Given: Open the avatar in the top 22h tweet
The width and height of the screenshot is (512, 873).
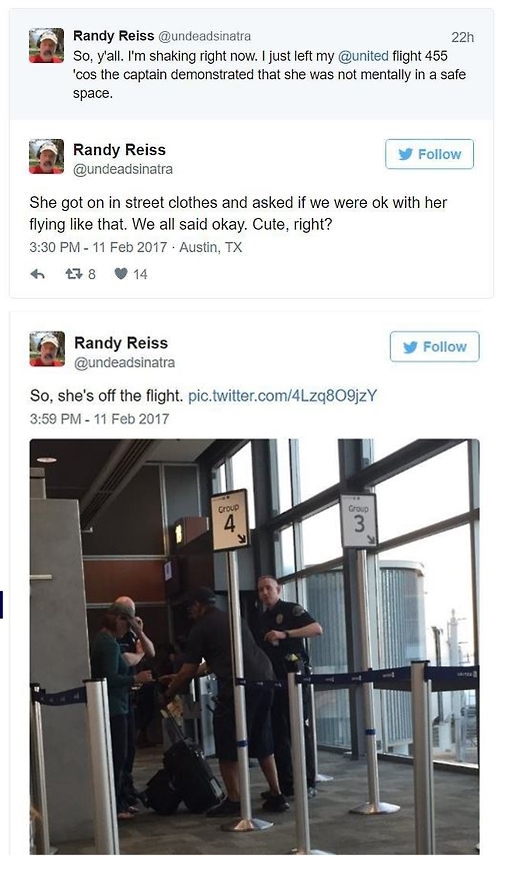Looking at the screenshot, I should tap(46, 46).
